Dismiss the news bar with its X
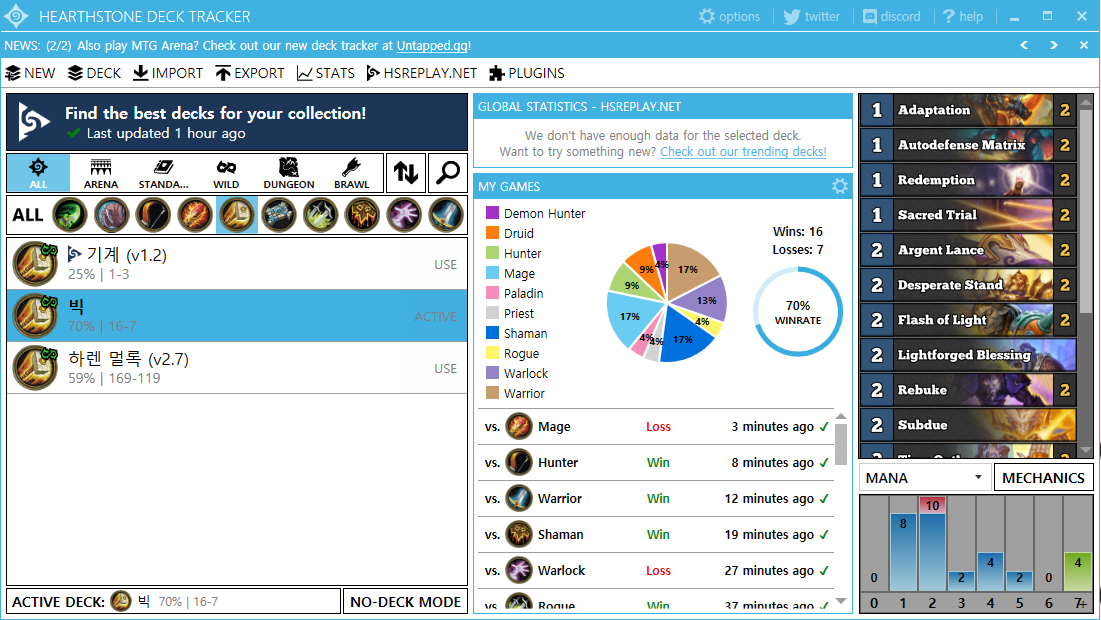This screenshot has height=620, width=1101. 1083,45
